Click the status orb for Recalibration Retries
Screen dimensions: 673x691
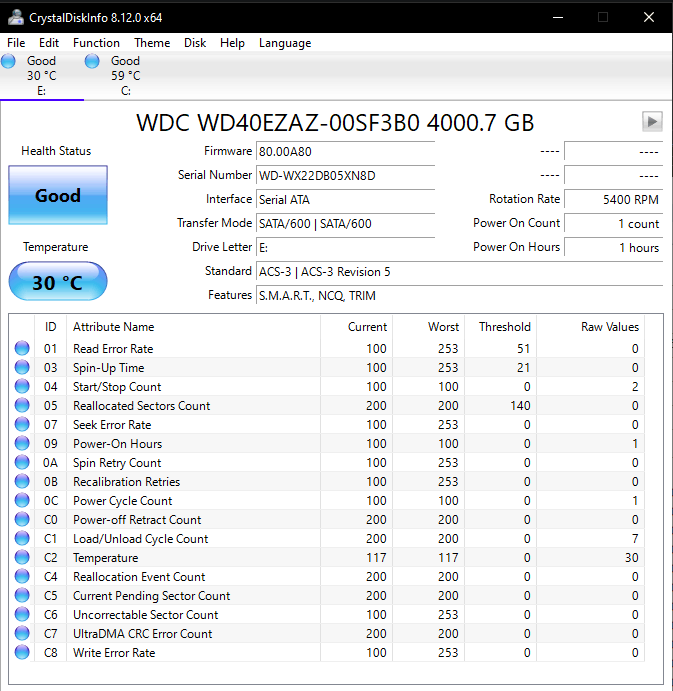coord(22,481)
